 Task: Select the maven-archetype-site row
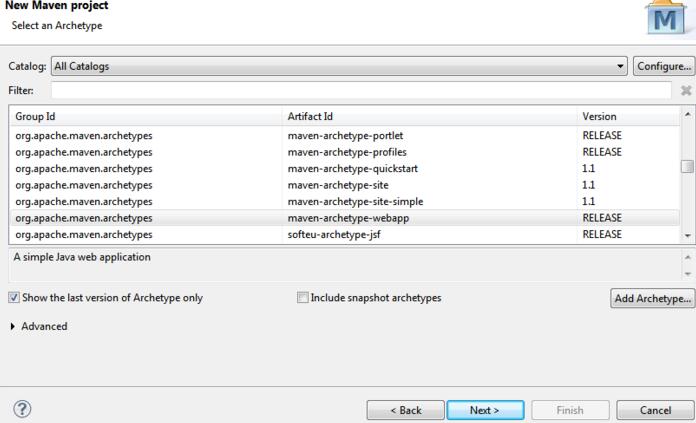(x=344, y=185)
